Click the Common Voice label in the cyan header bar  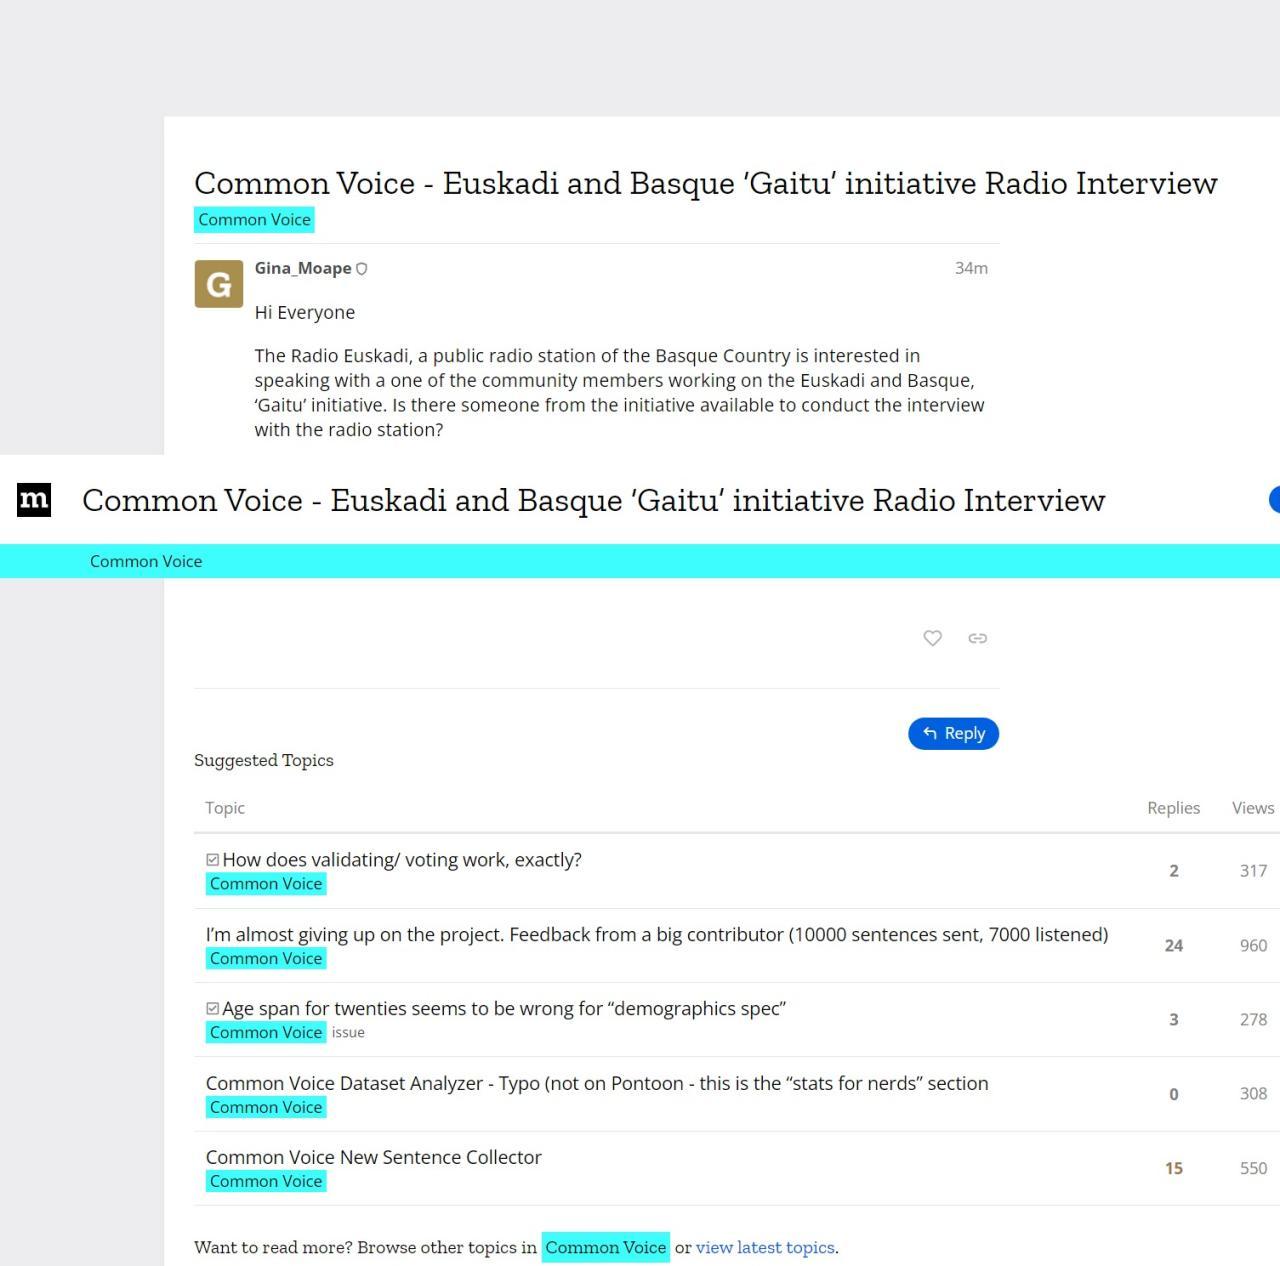click(146, 561)
